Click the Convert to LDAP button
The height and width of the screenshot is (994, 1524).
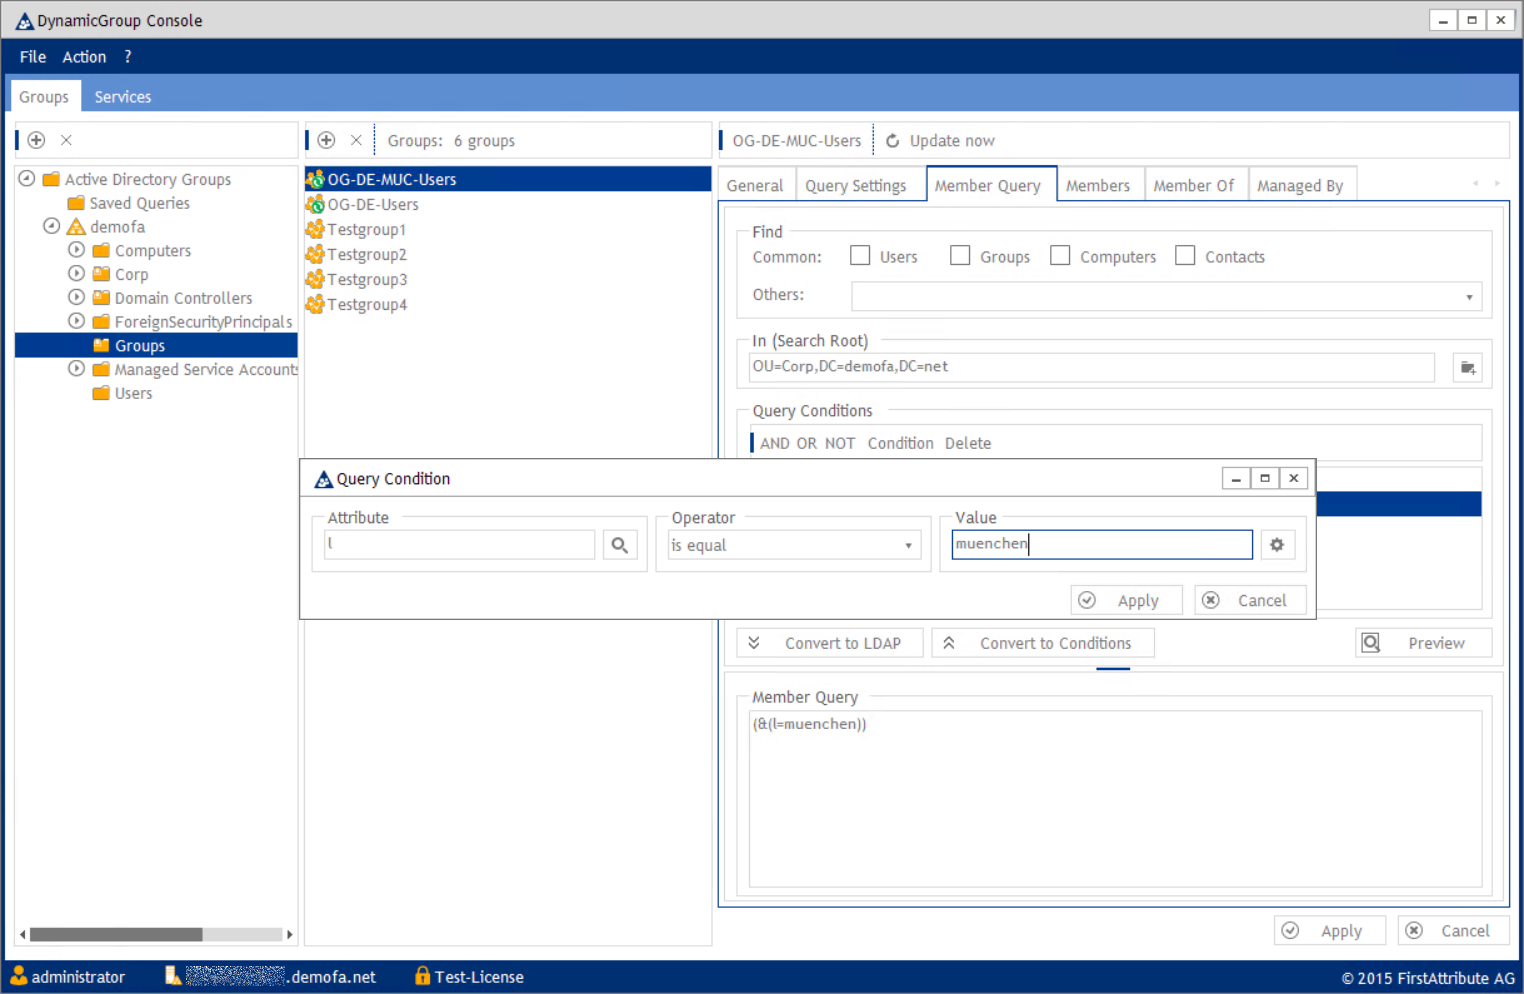(x=830, y=643)
